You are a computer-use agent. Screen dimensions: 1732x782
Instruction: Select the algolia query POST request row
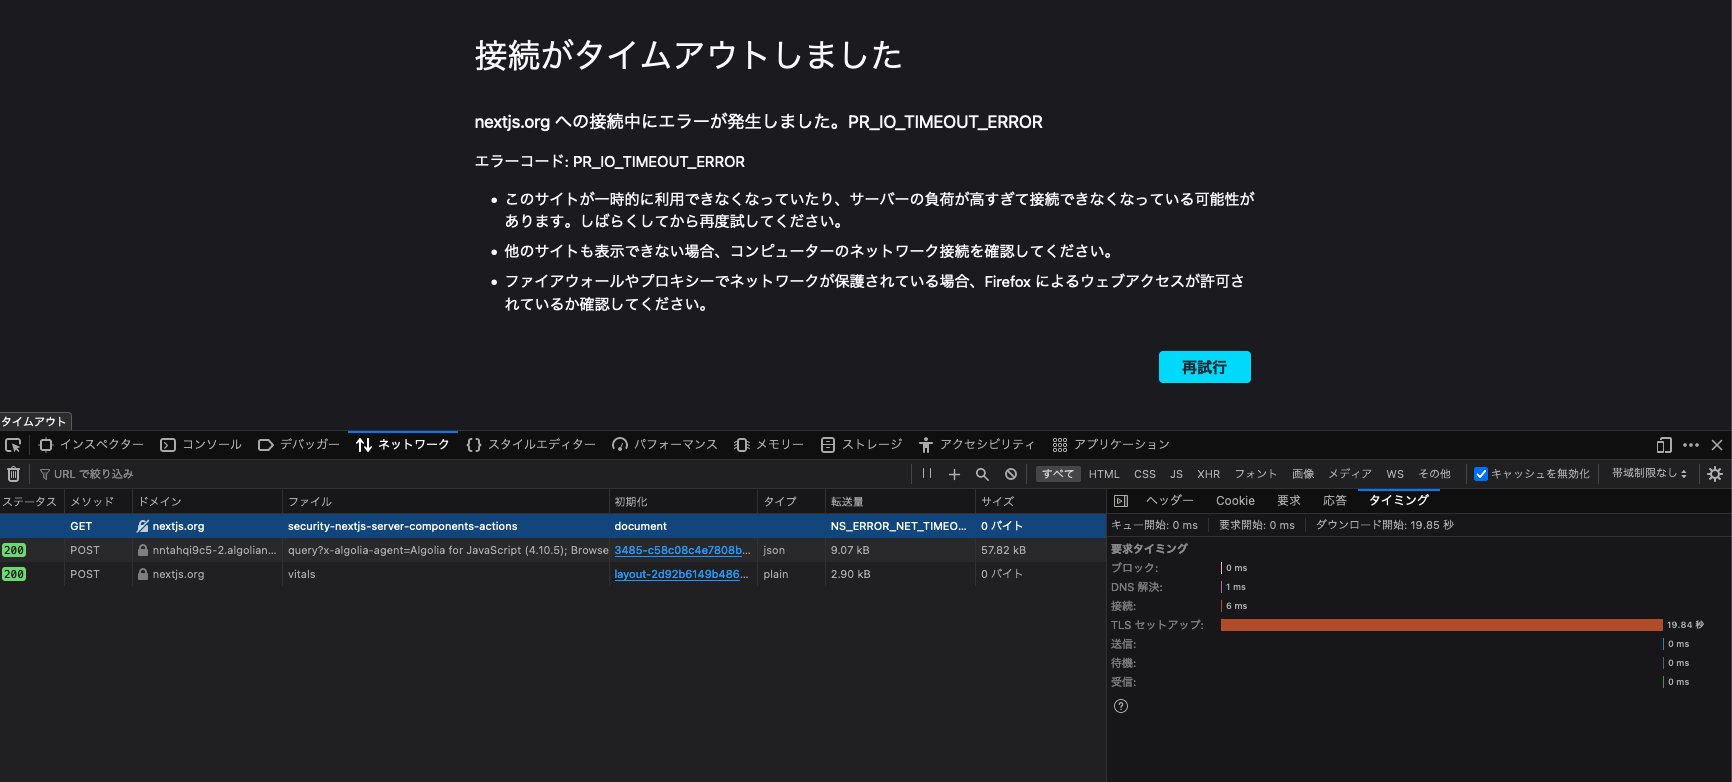tap(553, 550)
